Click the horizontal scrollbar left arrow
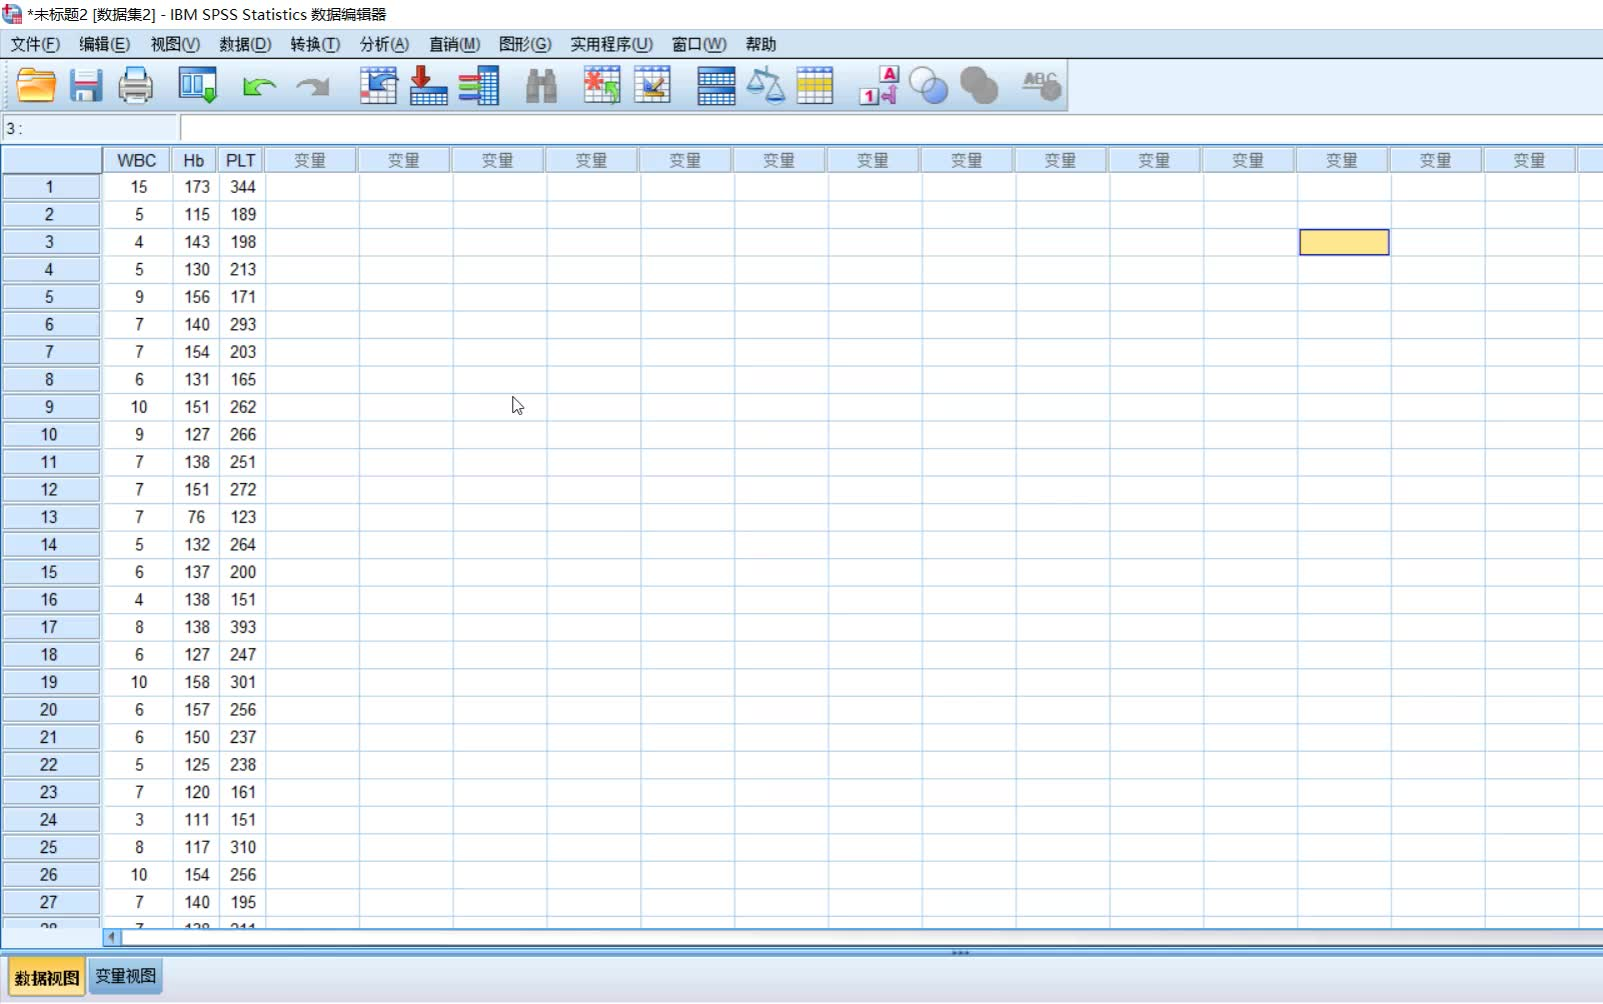1603x1004 pixels. pyautogui.click(x=112, y=937)
